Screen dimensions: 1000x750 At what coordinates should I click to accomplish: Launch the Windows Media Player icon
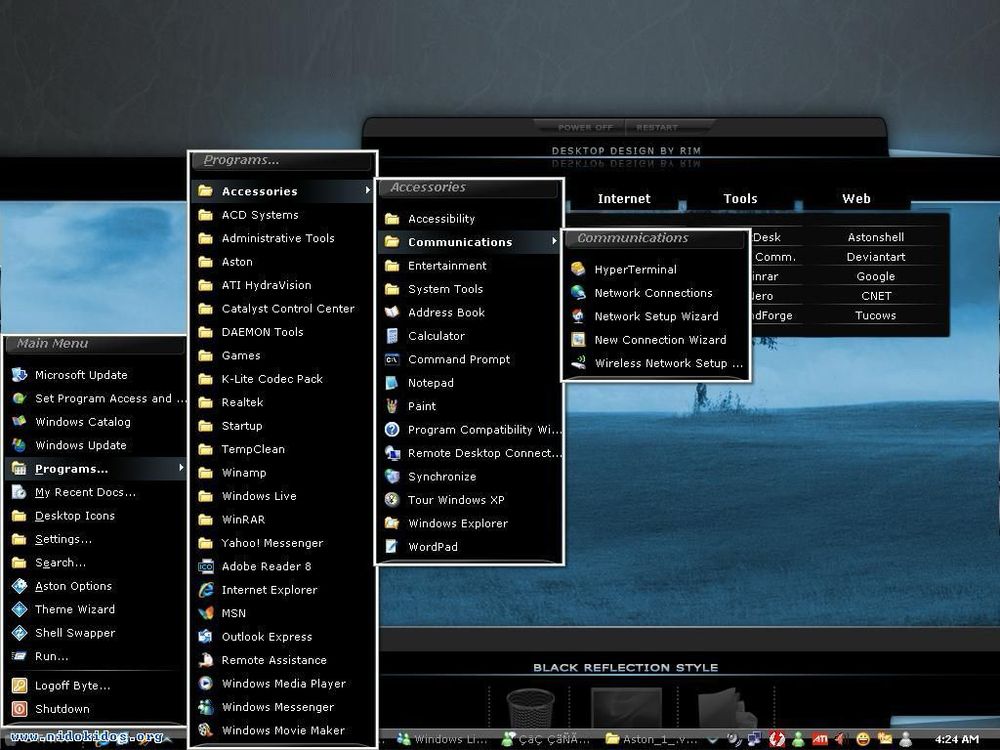click(x=205, y=683)
